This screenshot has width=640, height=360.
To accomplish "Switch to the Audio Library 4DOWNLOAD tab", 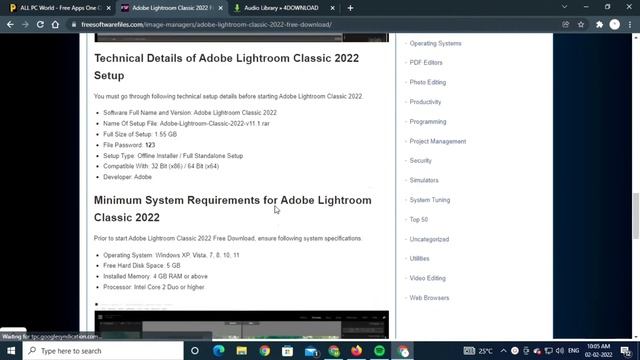I will coord(284,8).
